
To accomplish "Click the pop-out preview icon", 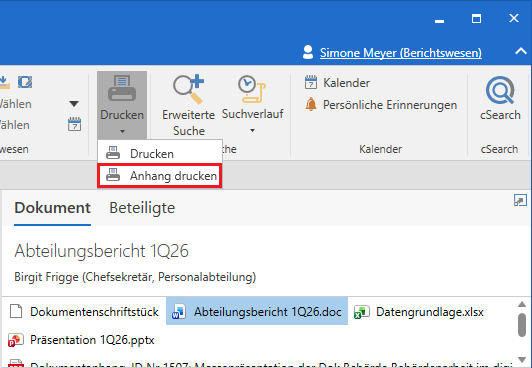I will pyautogui.click(x=520, y=200).
